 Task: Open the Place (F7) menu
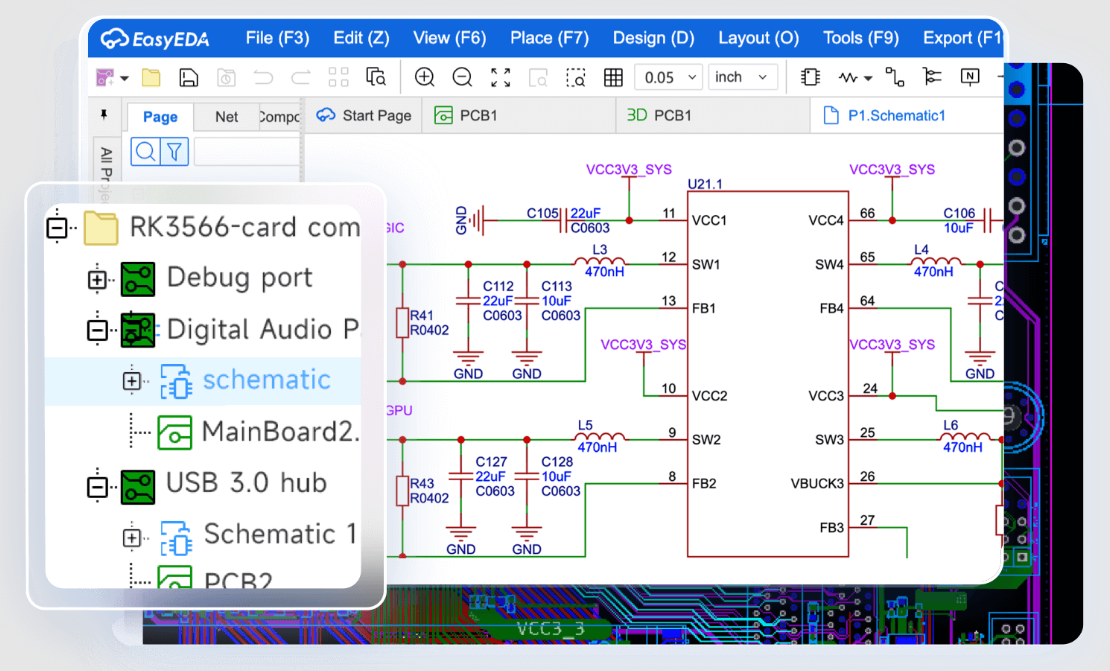549,38
